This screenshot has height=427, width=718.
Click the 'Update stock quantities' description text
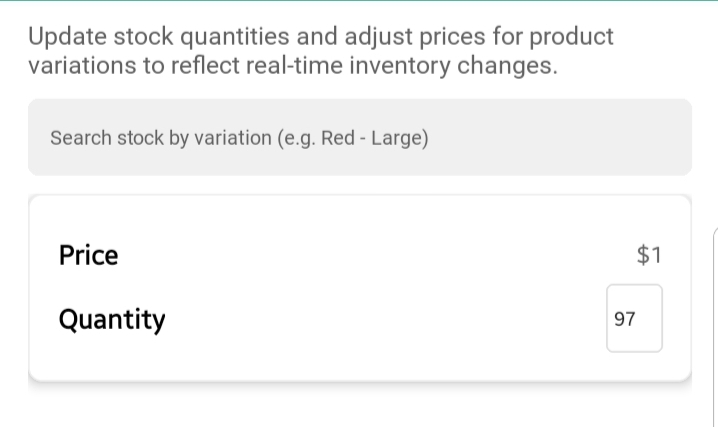point(320,37)
